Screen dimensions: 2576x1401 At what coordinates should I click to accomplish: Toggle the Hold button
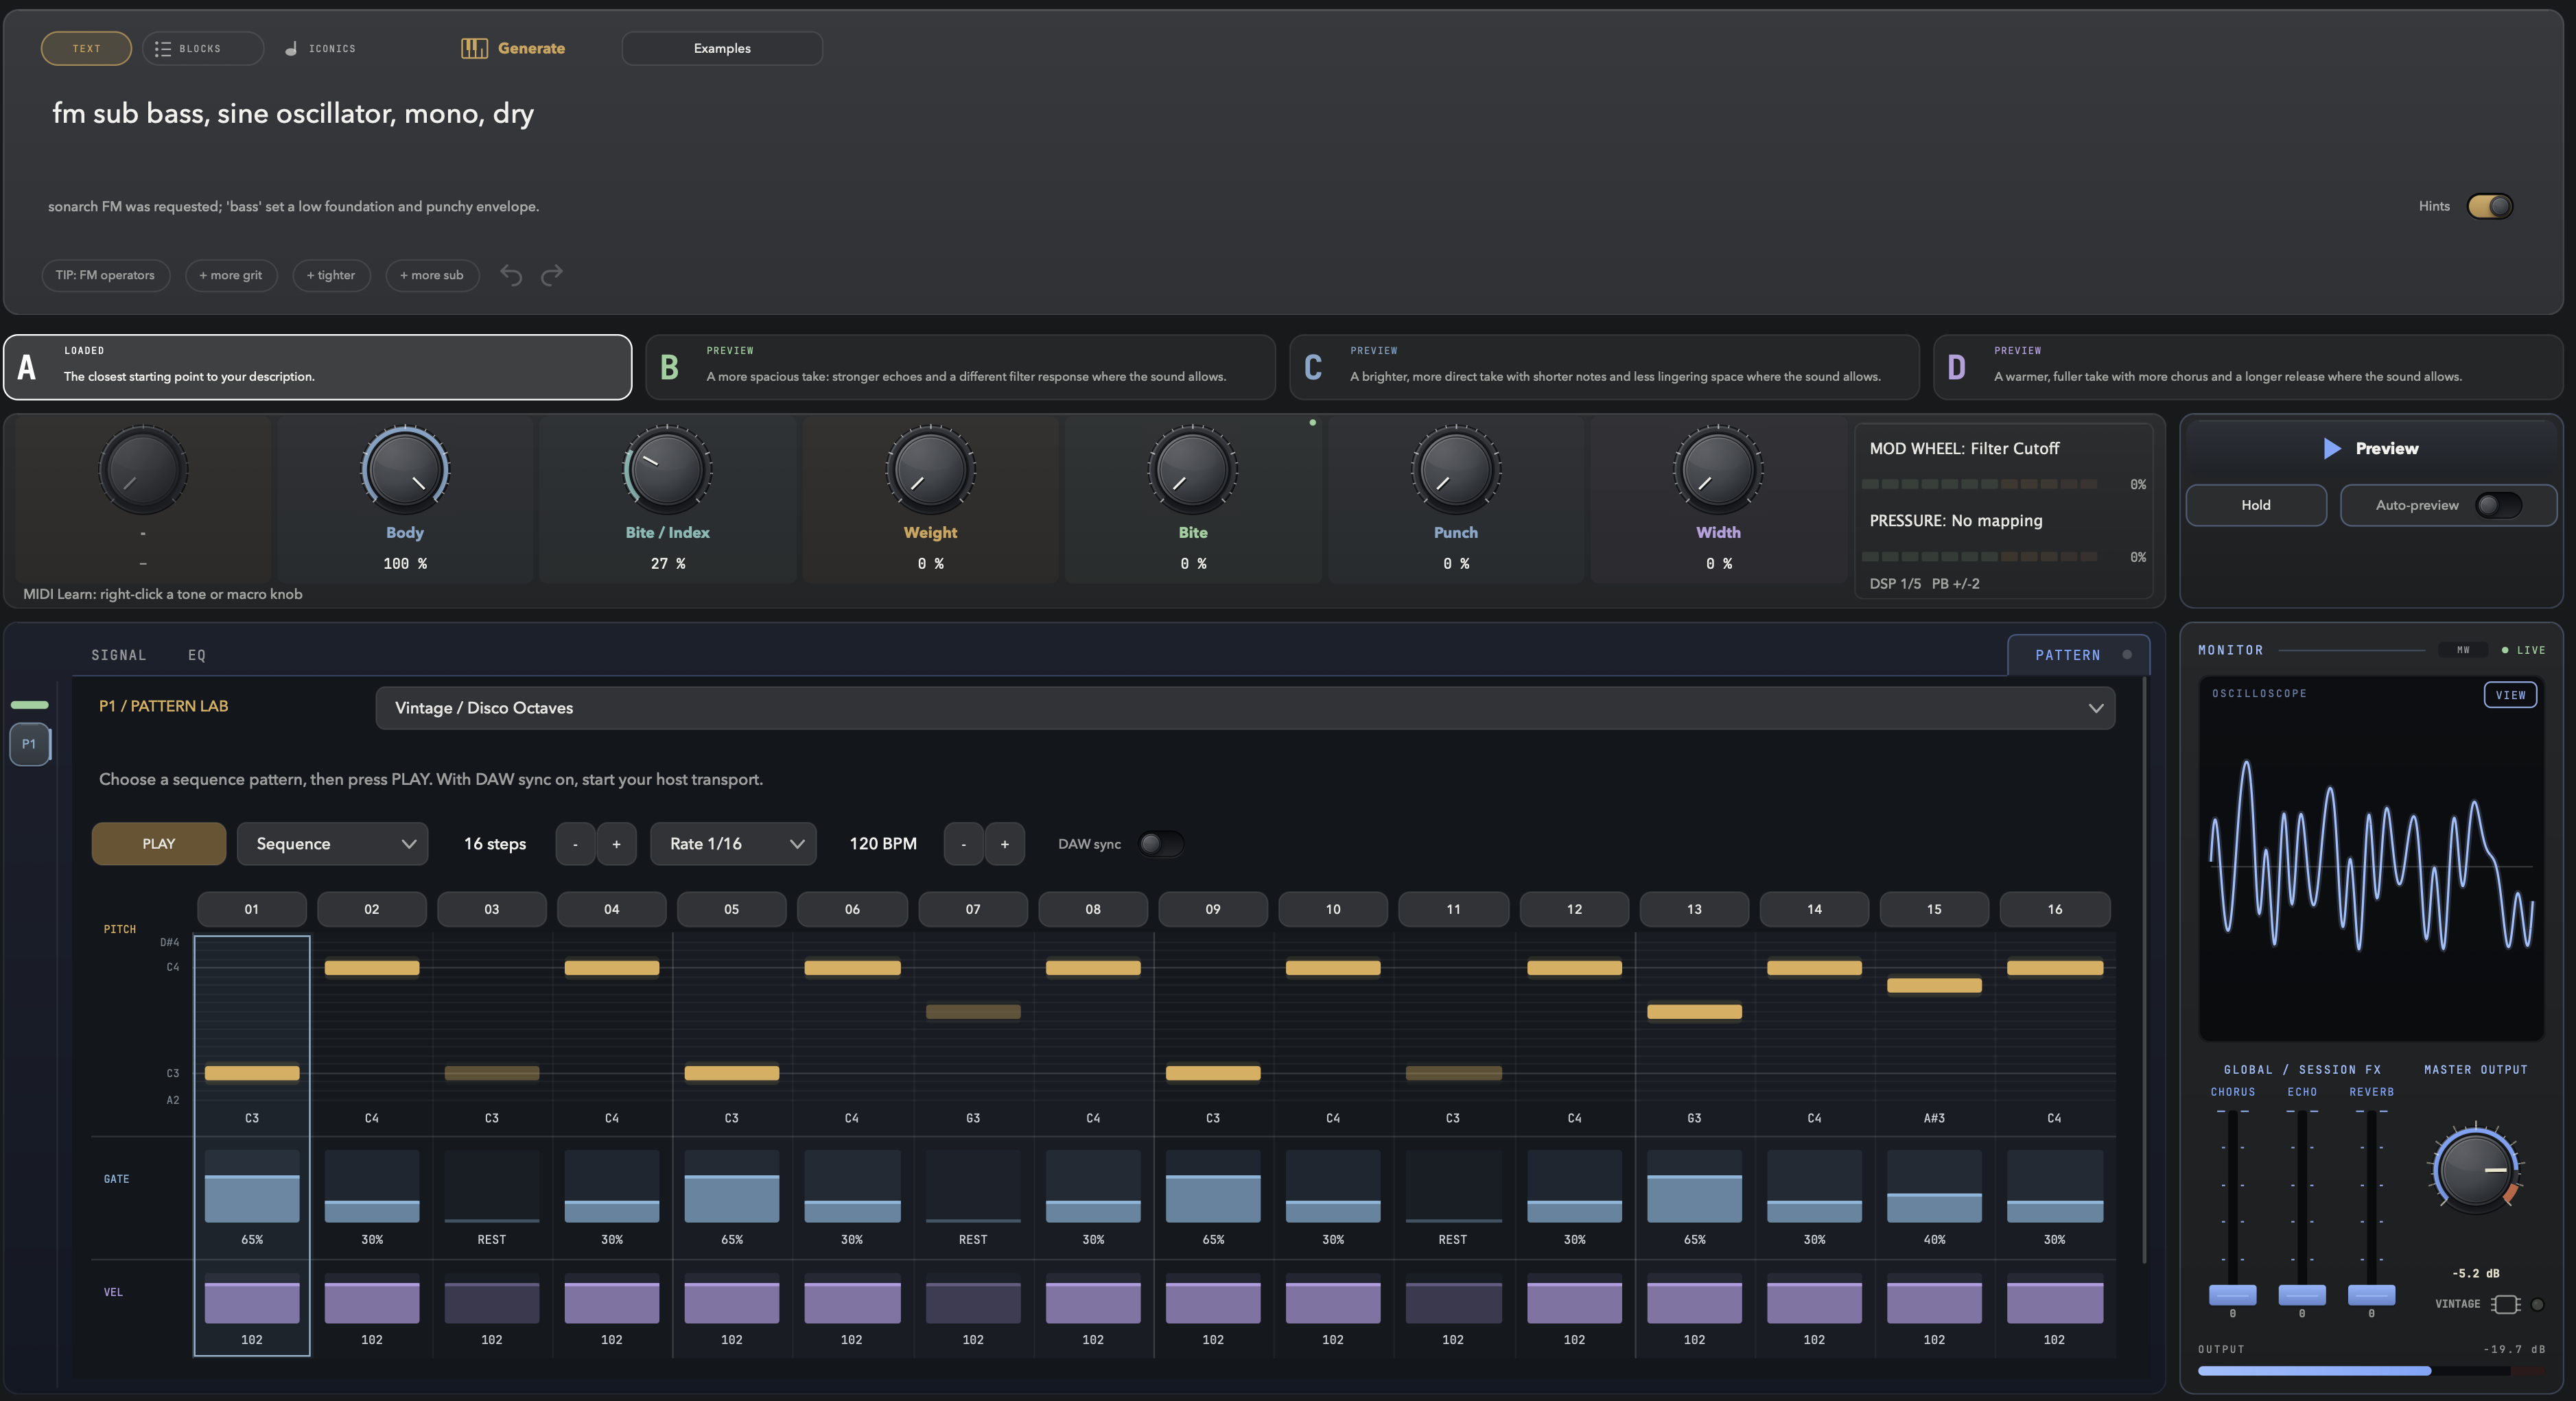tap(2255, 505)
